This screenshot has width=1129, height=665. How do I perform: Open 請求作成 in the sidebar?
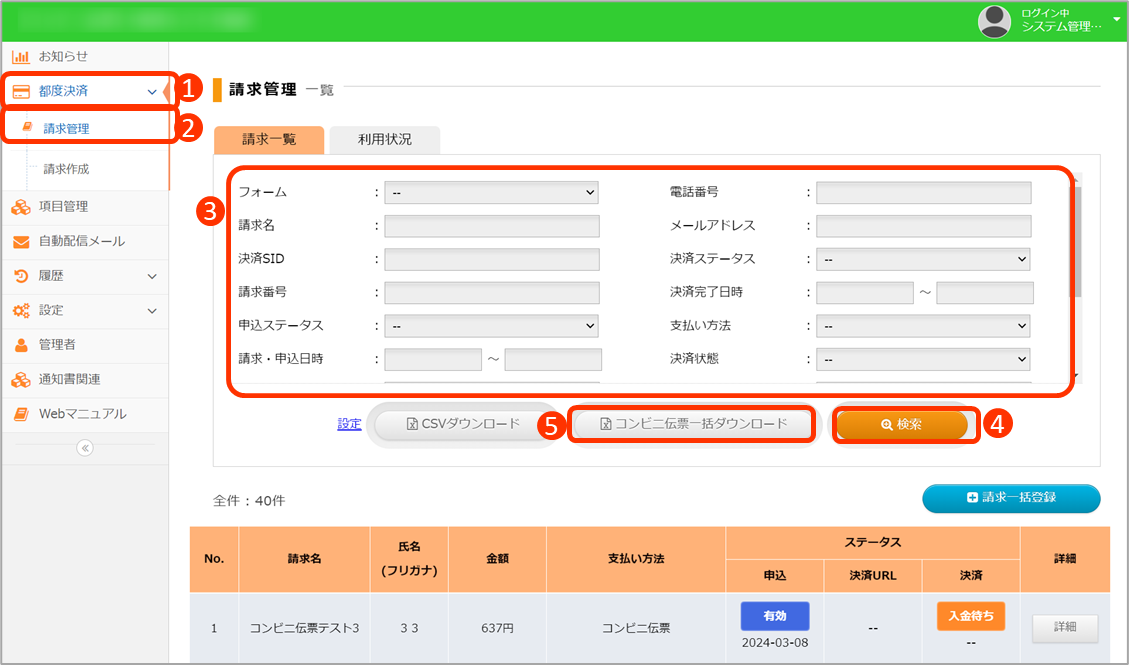tap(66, 169)
